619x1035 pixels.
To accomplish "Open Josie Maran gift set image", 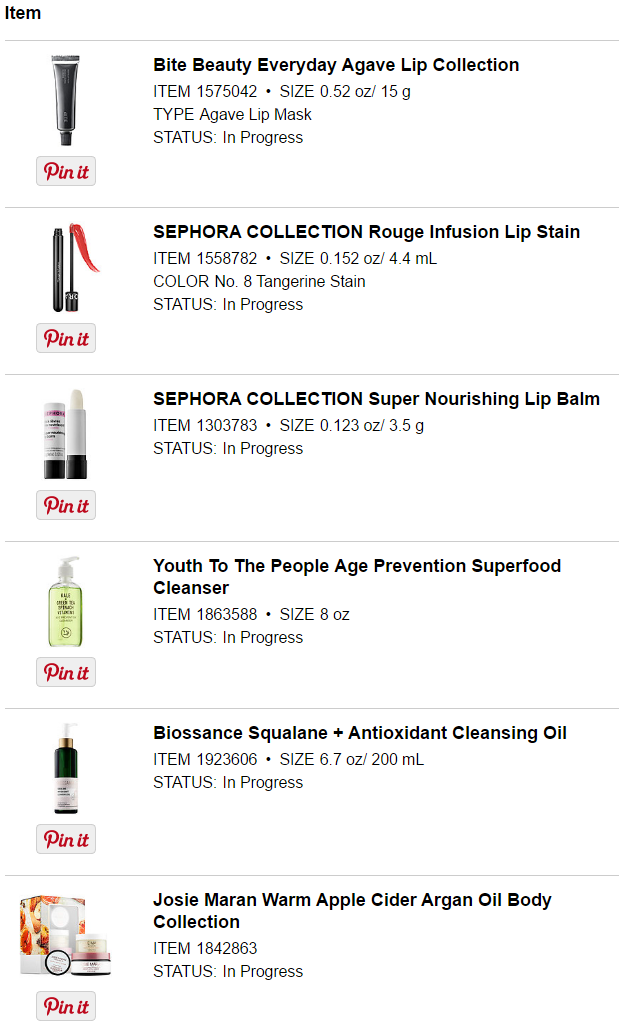I will pyautogui.click(x=66, y=935).
